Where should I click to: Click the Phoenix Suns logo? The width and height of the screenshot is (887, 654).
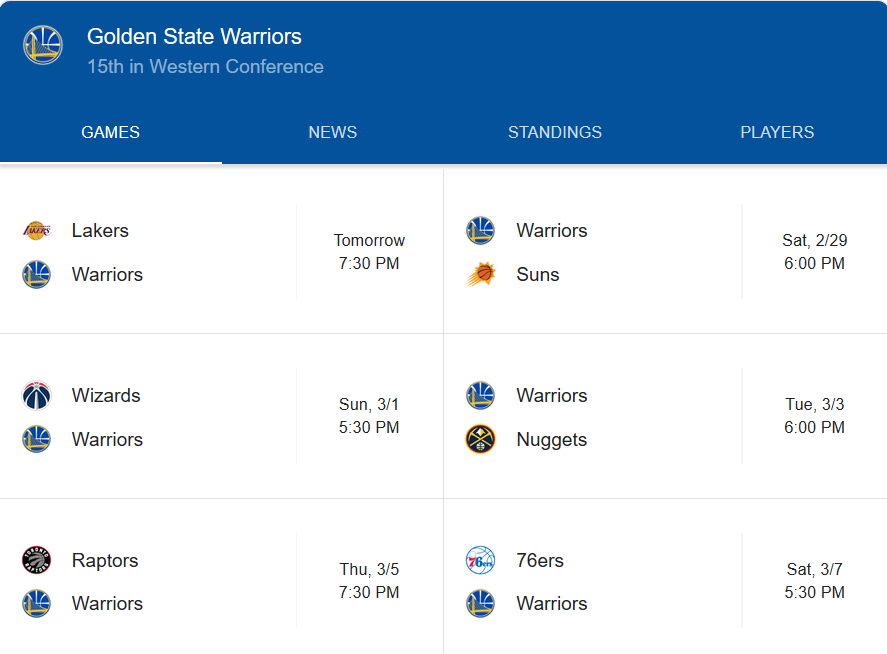(x=480, y=275)
